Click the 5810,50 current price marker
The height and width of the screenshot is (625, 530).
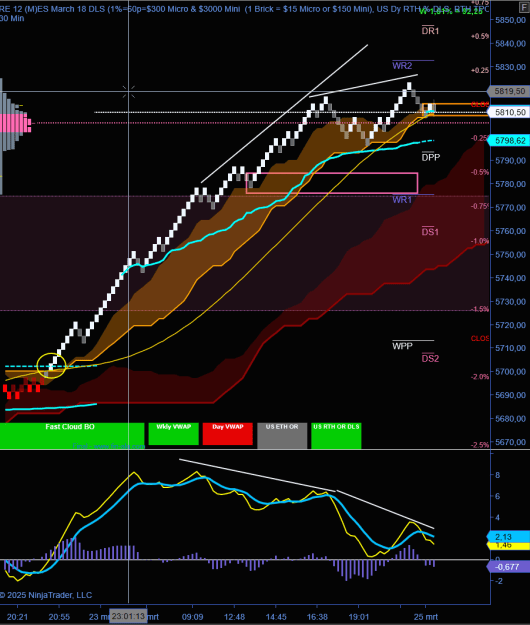(509, 112)
